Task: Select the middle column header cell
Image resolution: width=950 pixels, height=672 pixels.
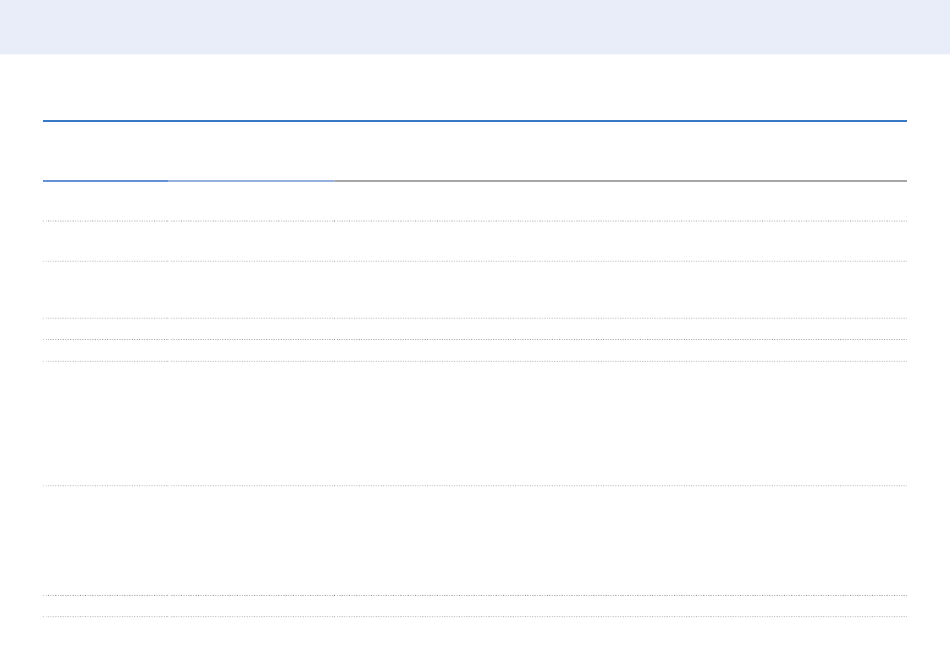Action: pyautogui.click(x=251, y=151)
